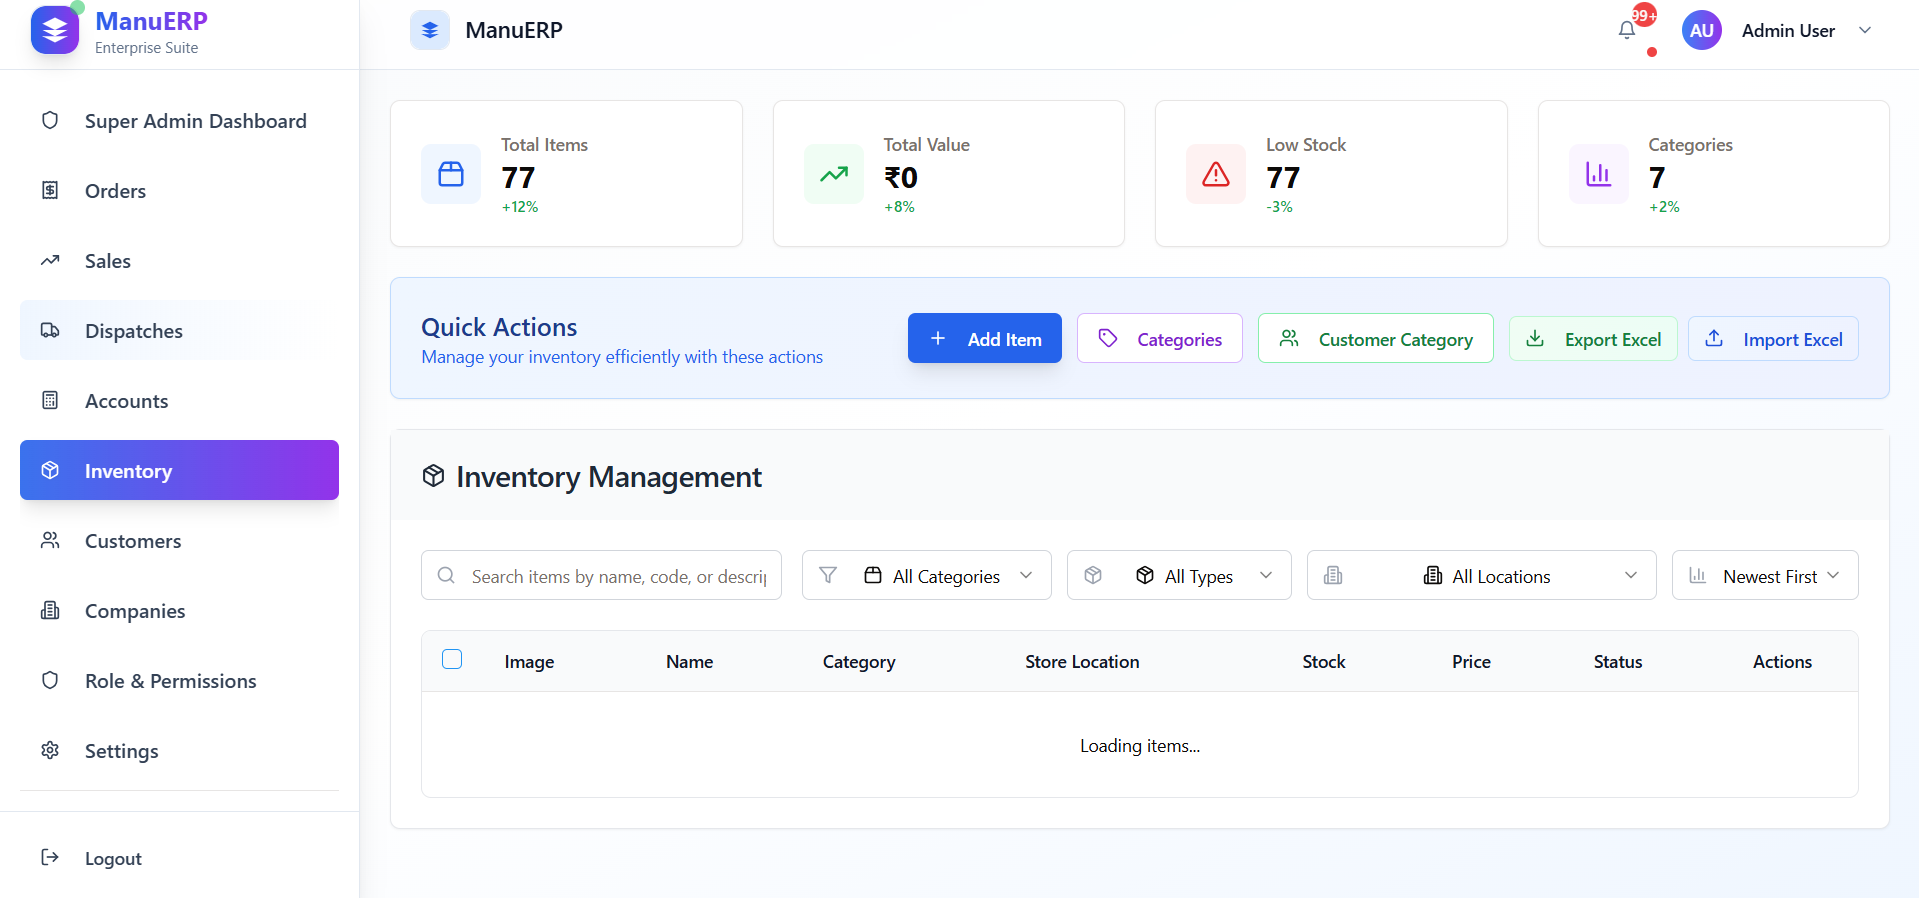Click the shield icon beside Super Admin Dashboard
Screen dimensions: 1919x898
click(x=50, y=120)
